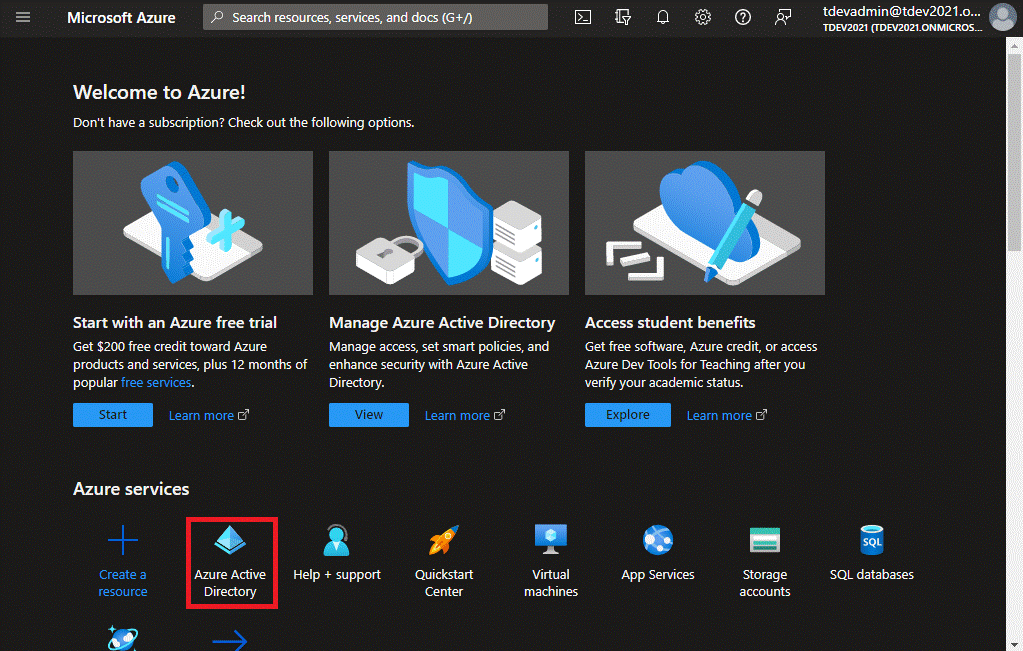Click the Search resources, services, and docs box
This screenshot has width=1023, height=651.
coord(375,17)
